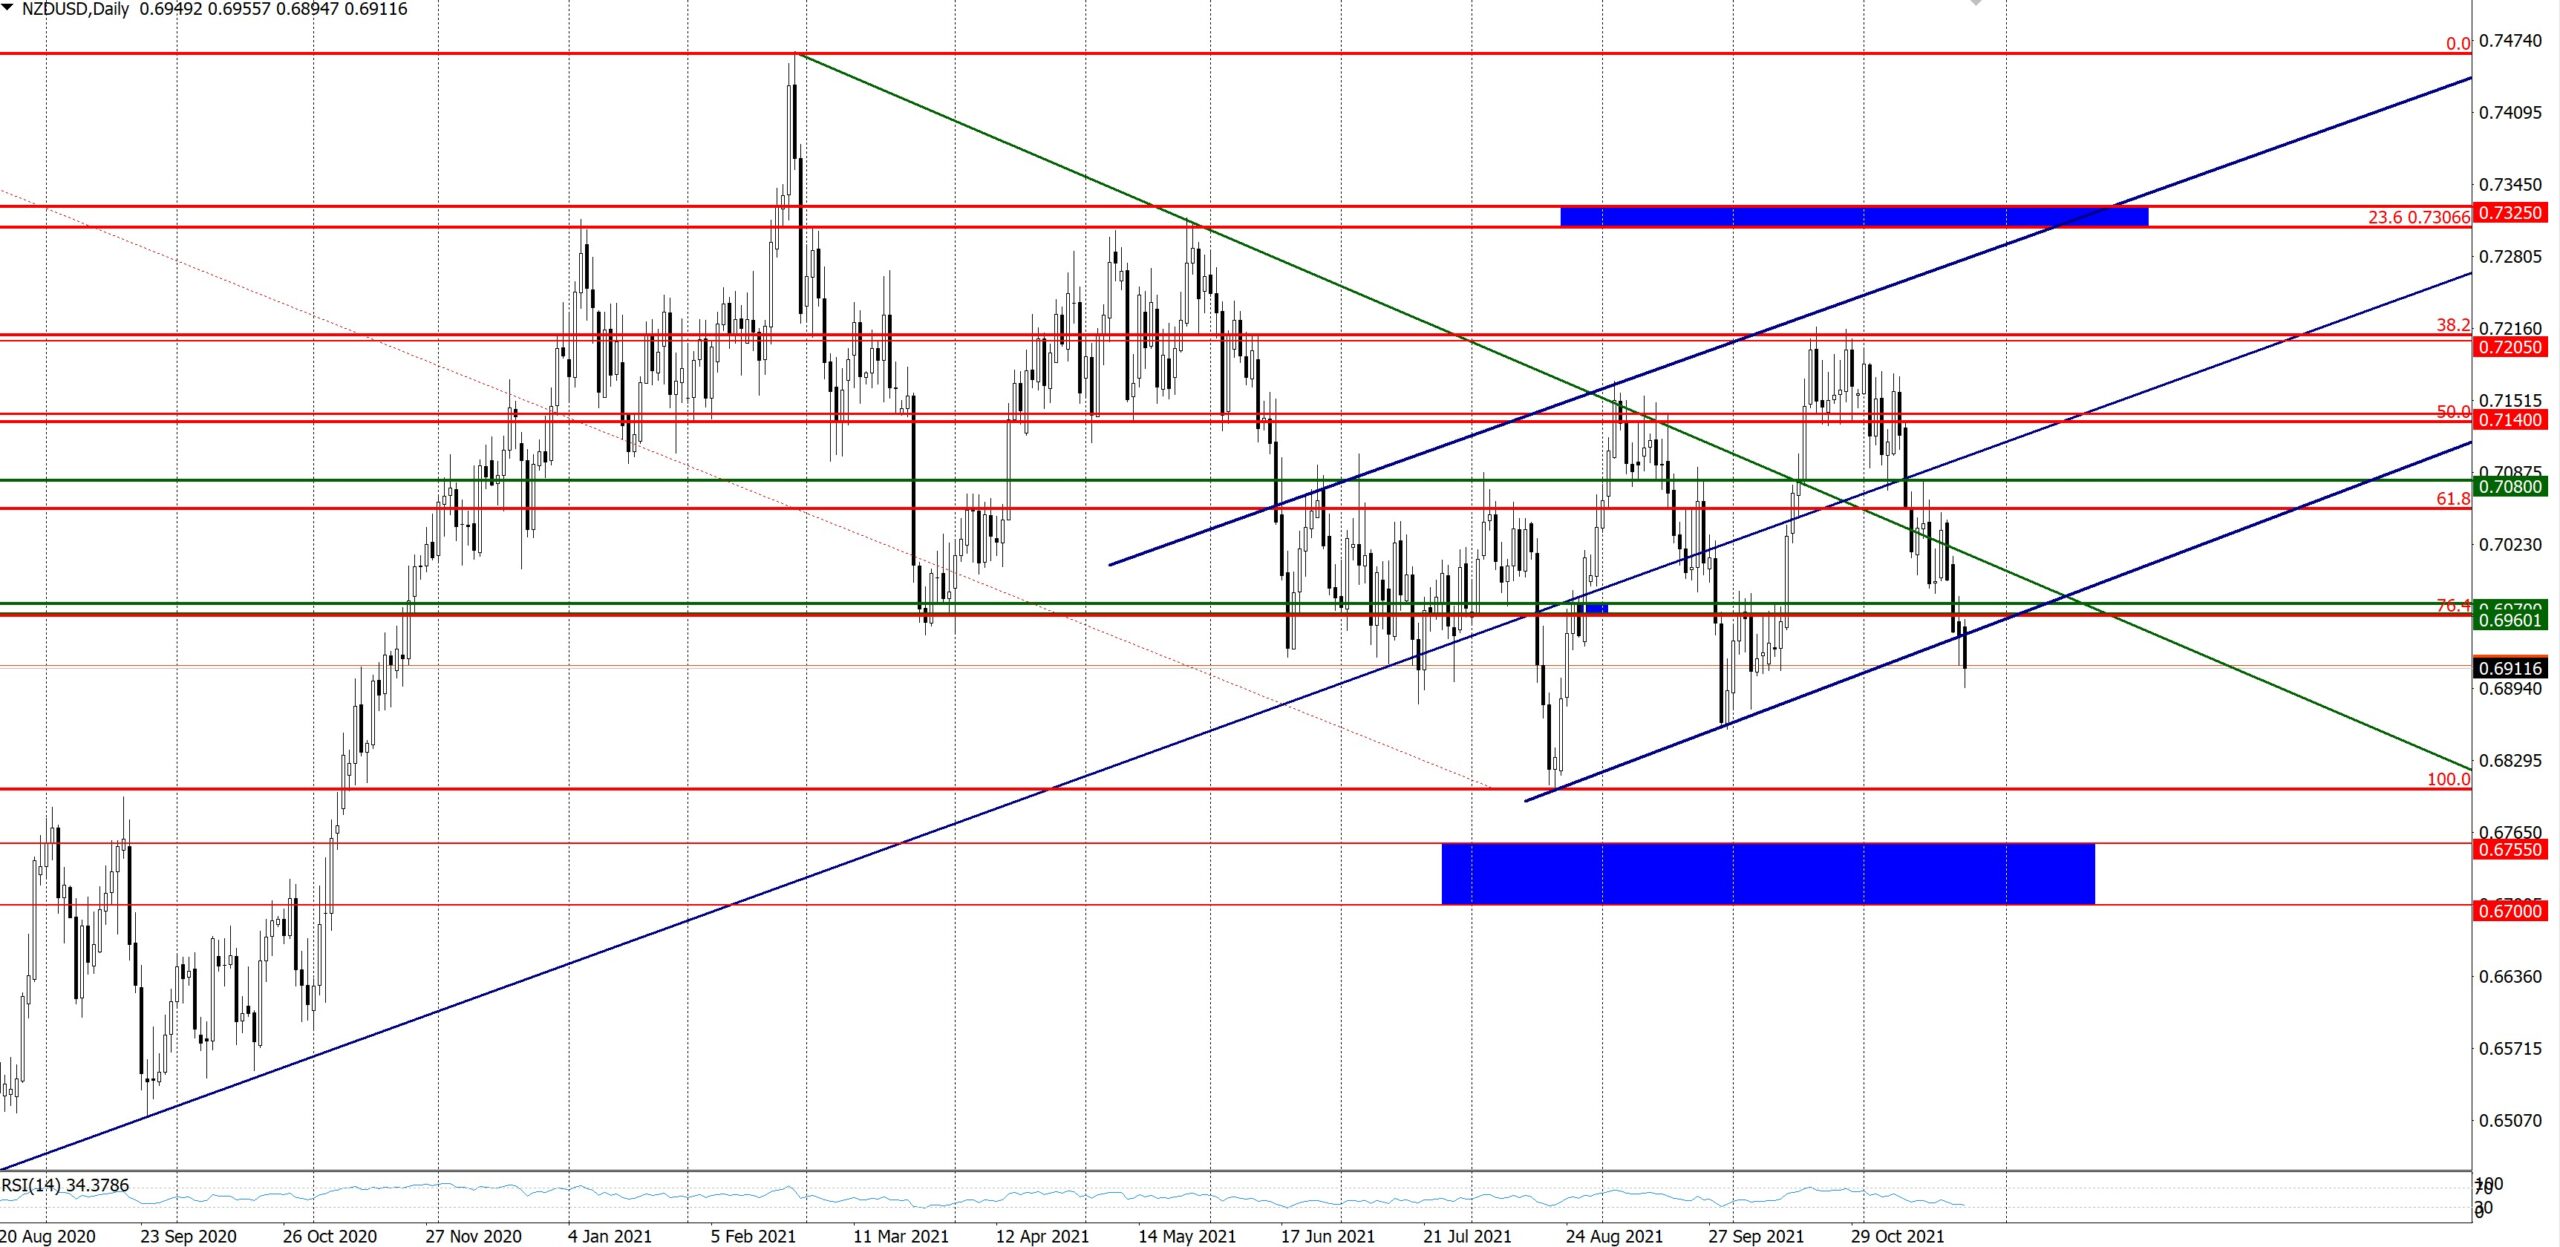Click the 20 Aug 2020 date label
The width and height of the screenshot is (2560, 1247).
coord(48,1236)
